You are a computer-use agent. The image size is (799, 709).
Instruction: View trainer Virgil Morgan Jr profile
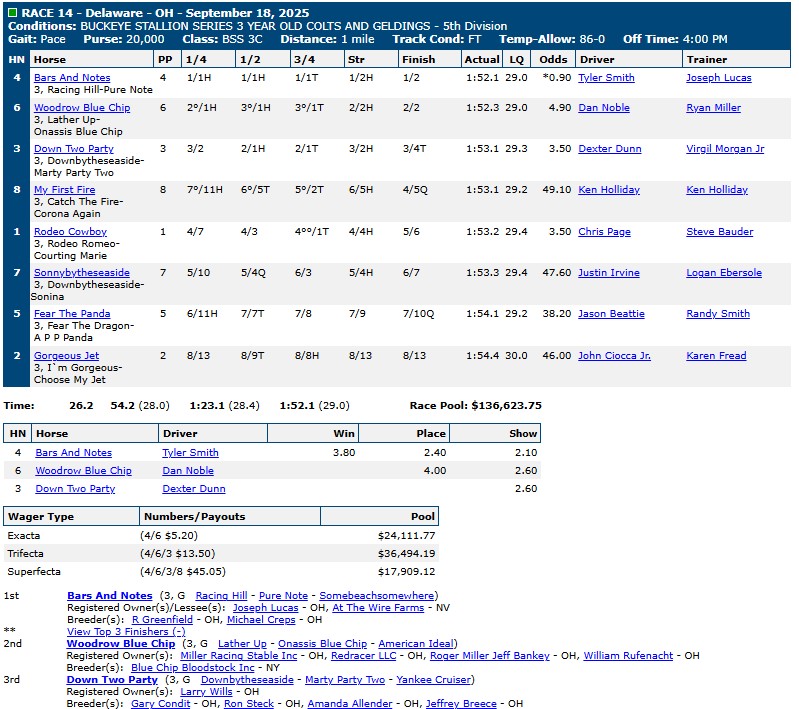click(725, 149)
